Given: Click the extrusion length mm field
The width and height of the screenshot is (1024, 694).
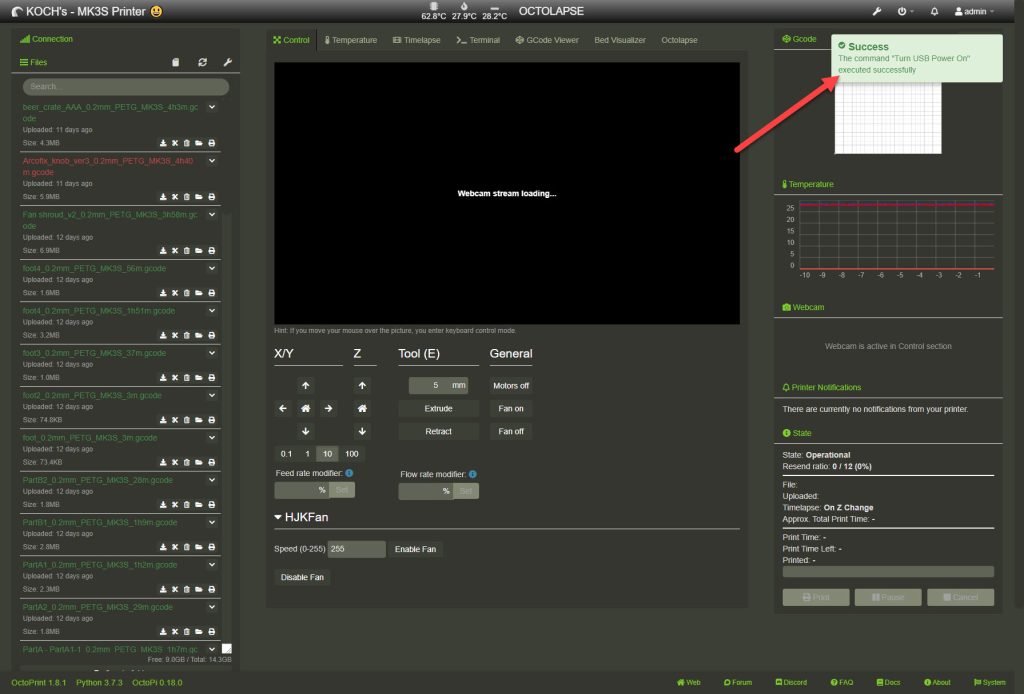Looking at the screenshot, I should coord(430,385).
